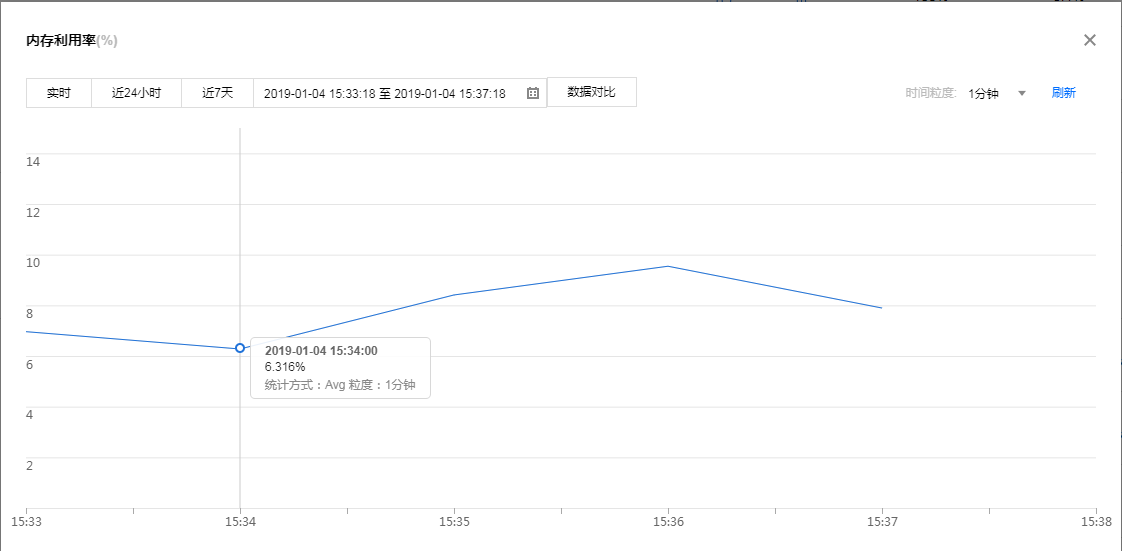Select the line vertex at 15:35

454,295
